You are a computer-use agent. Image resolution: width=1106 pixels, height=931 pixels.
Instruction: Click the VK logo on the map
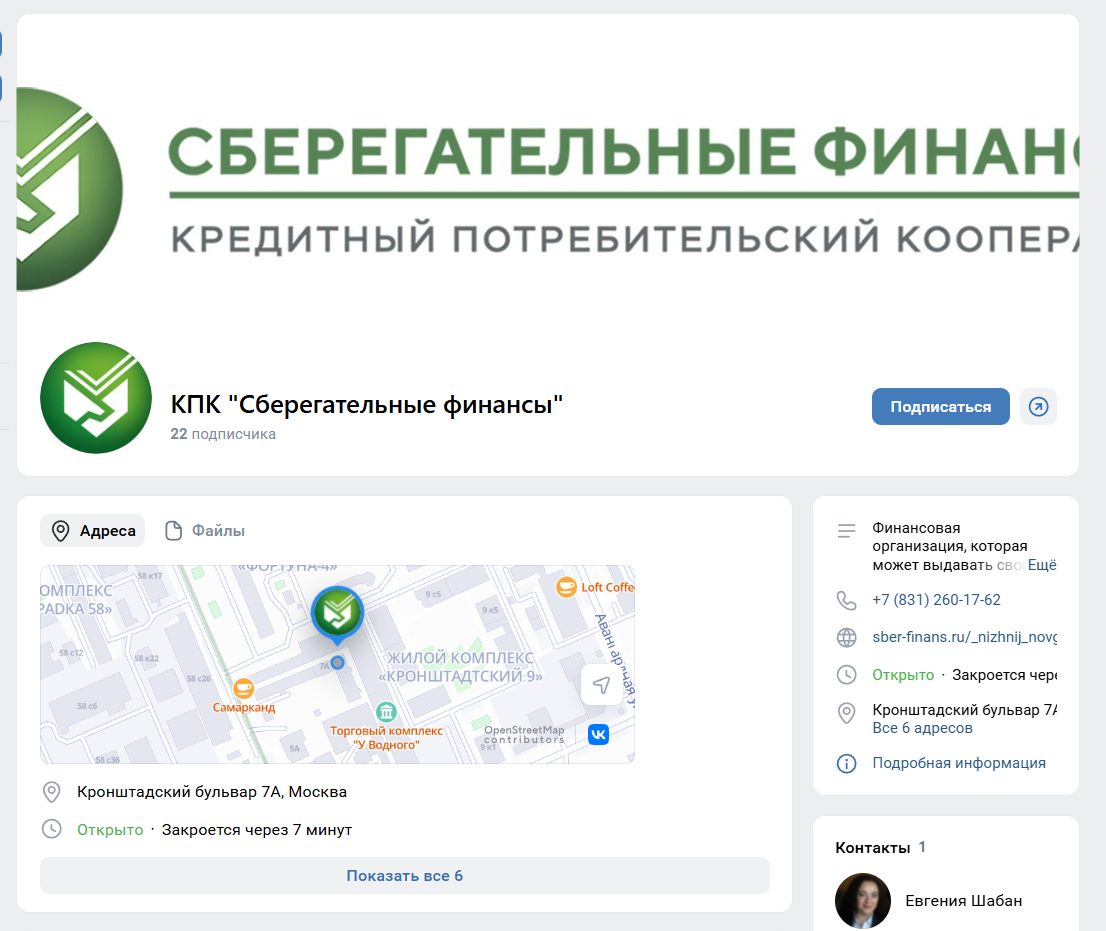[598, 734]
